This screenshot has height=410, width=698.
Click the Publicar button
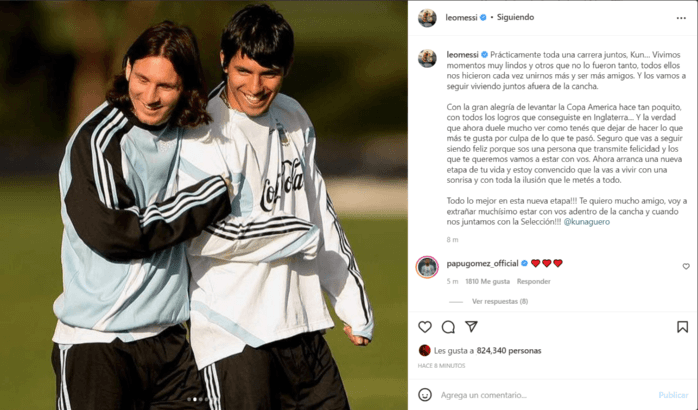[x=673, y=395]
